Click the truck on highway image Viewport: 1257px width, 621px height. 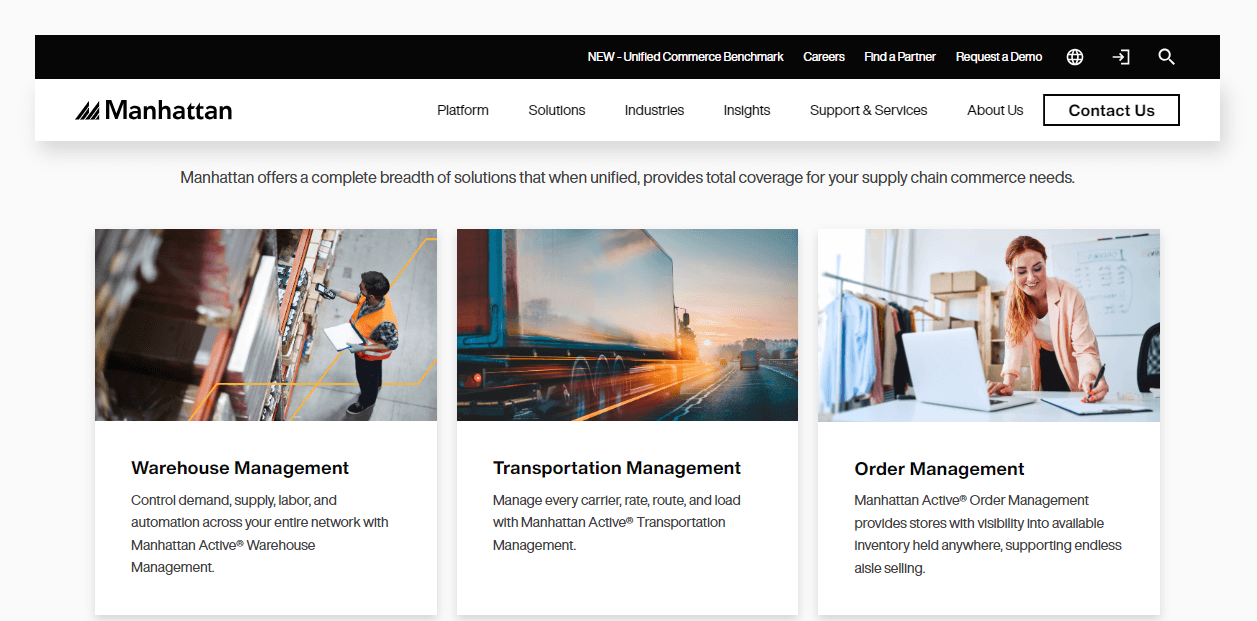(627, 325)
